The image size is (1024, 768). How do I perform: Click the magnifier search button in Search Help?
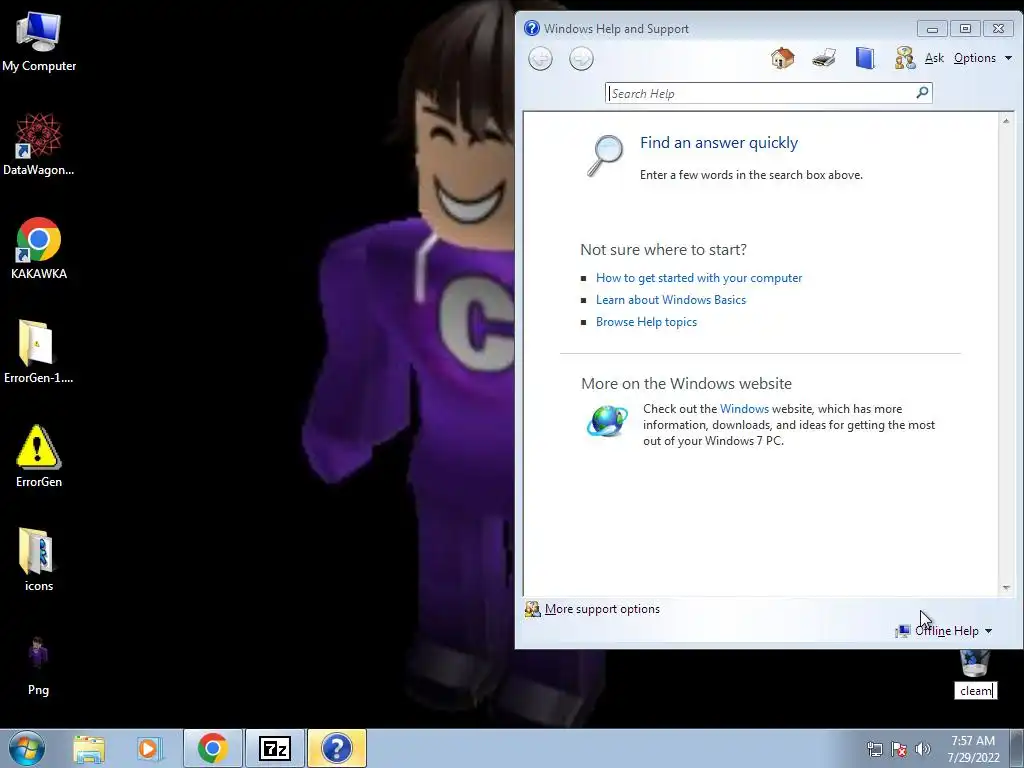coord(922,93)
